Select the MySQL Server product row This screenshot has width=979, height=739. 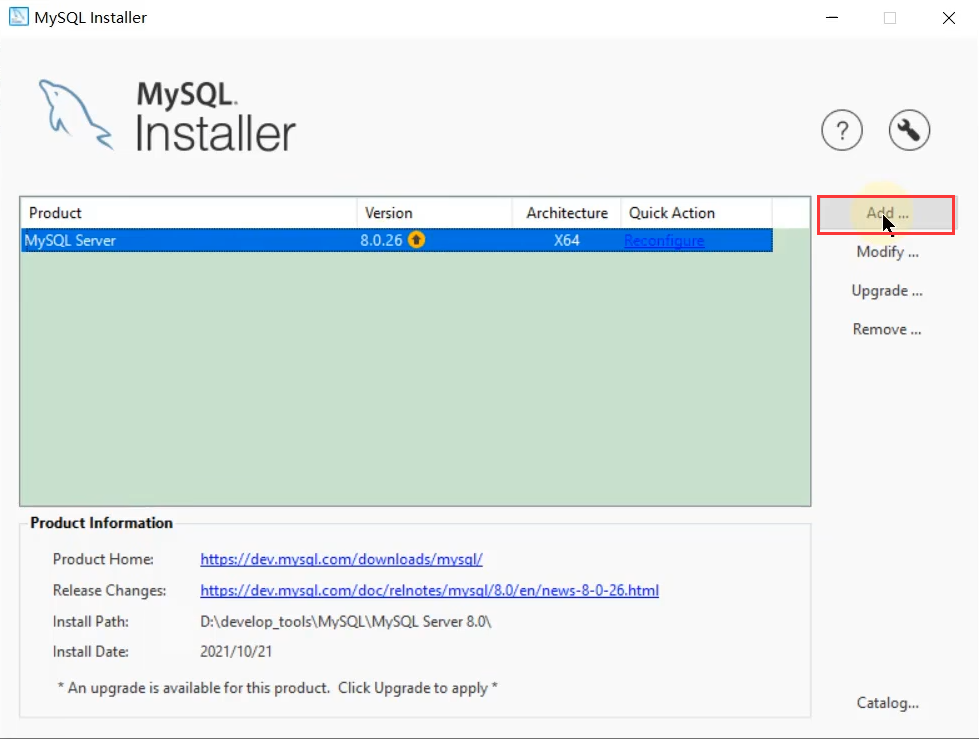click(397, 240)
